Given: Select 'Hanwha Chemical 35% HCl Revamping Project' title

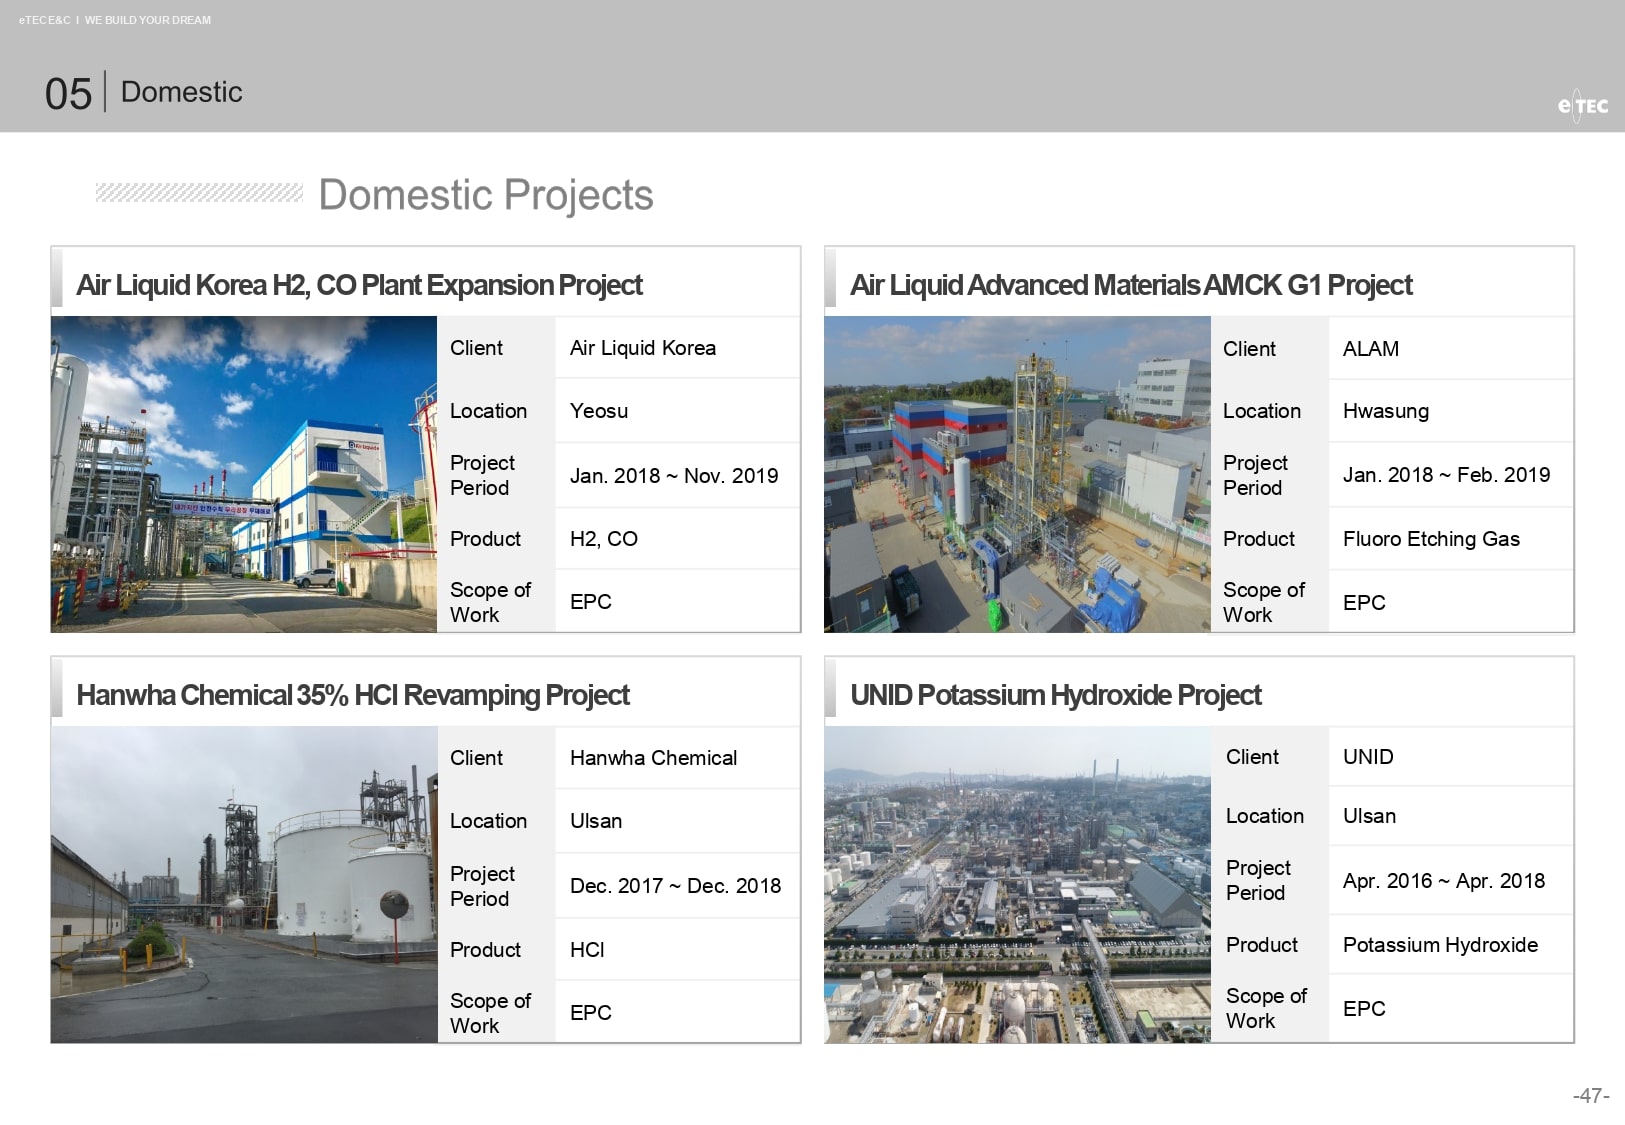Looking at the screenshot, I should (353, 695).
